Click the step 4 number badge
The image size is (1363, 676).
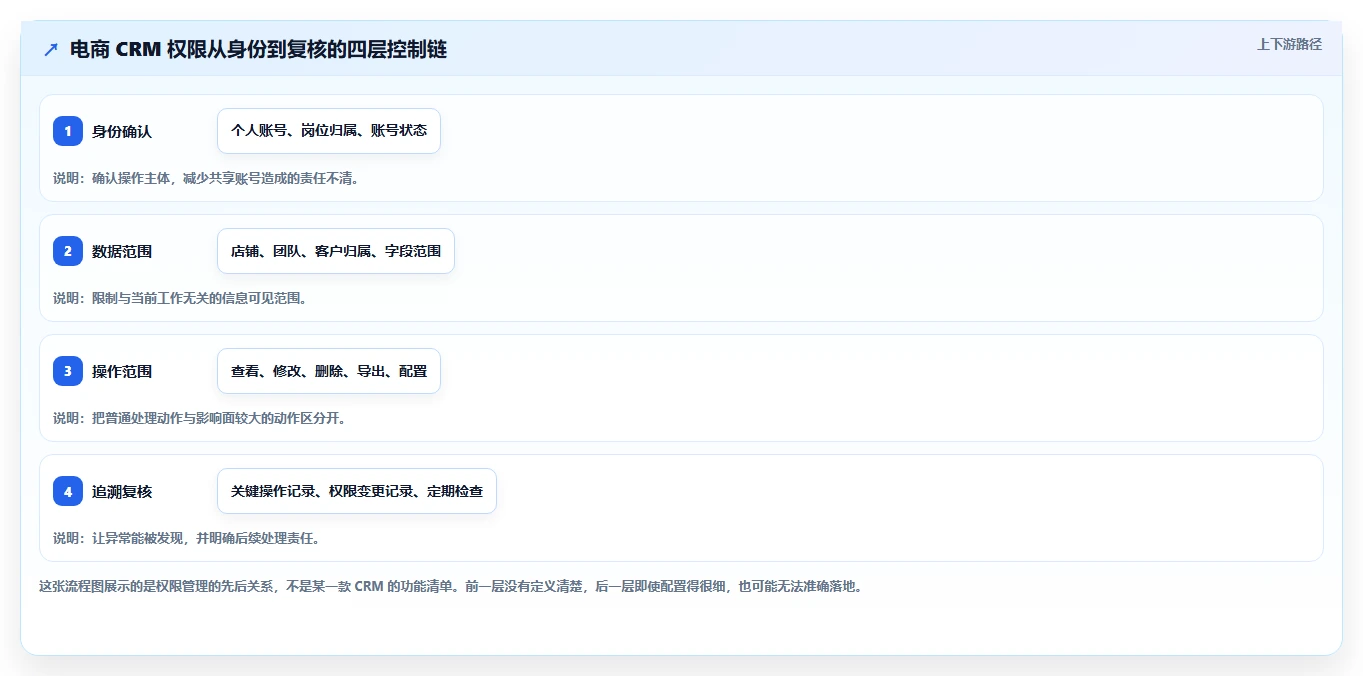68,491
